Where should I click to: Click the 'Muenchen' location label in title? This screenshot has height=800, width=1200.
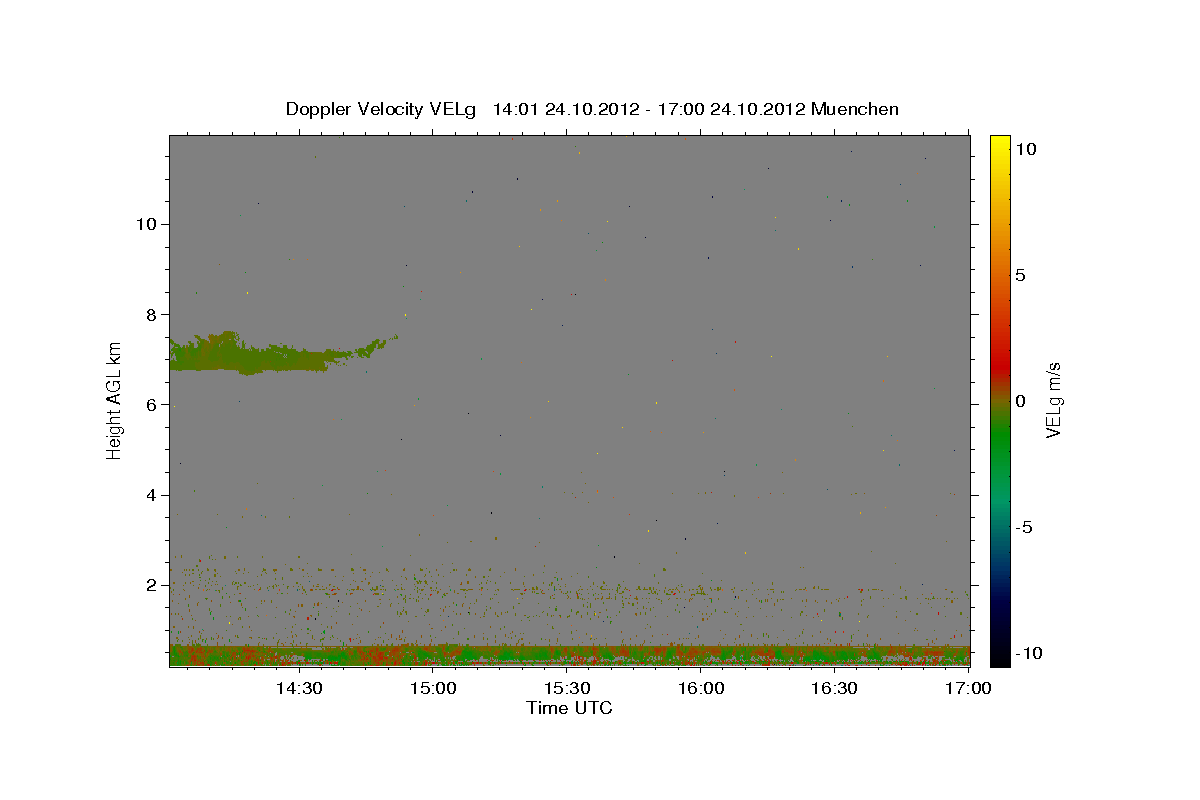pos(855,109)
